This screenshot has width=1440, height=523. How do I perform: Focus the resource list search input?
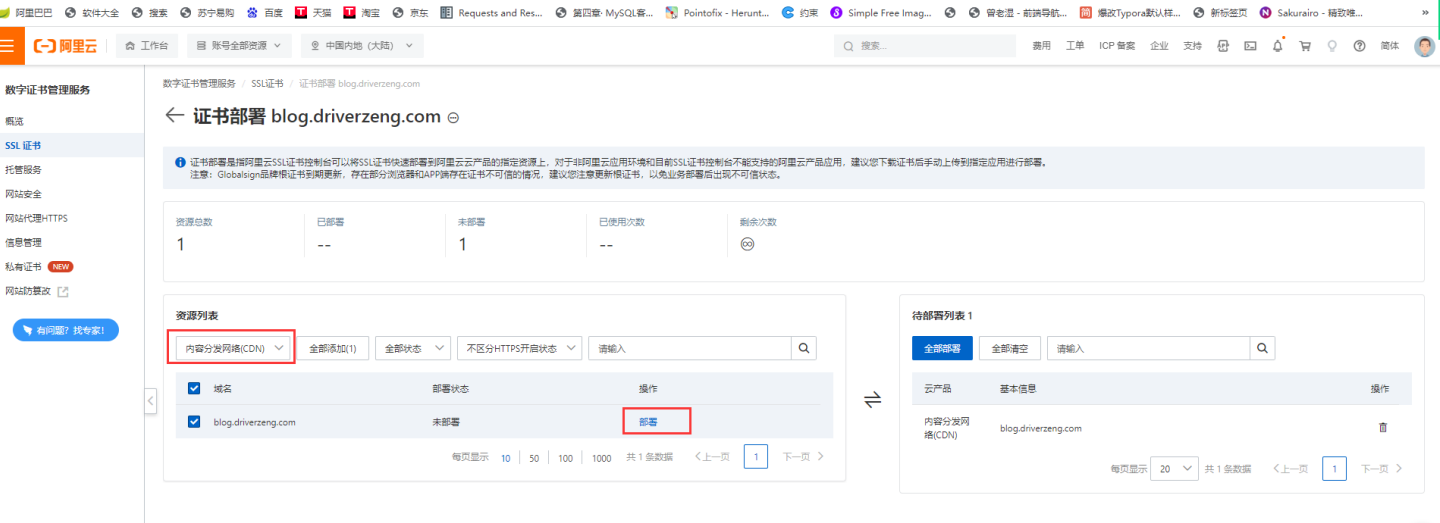(690, 348)
